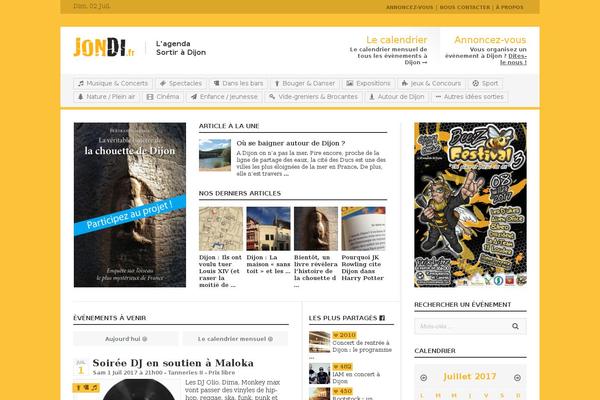Viewport: 600px width, 400px height.
Task: Open the Musique & Concerts category
Action: pos(113,83)
